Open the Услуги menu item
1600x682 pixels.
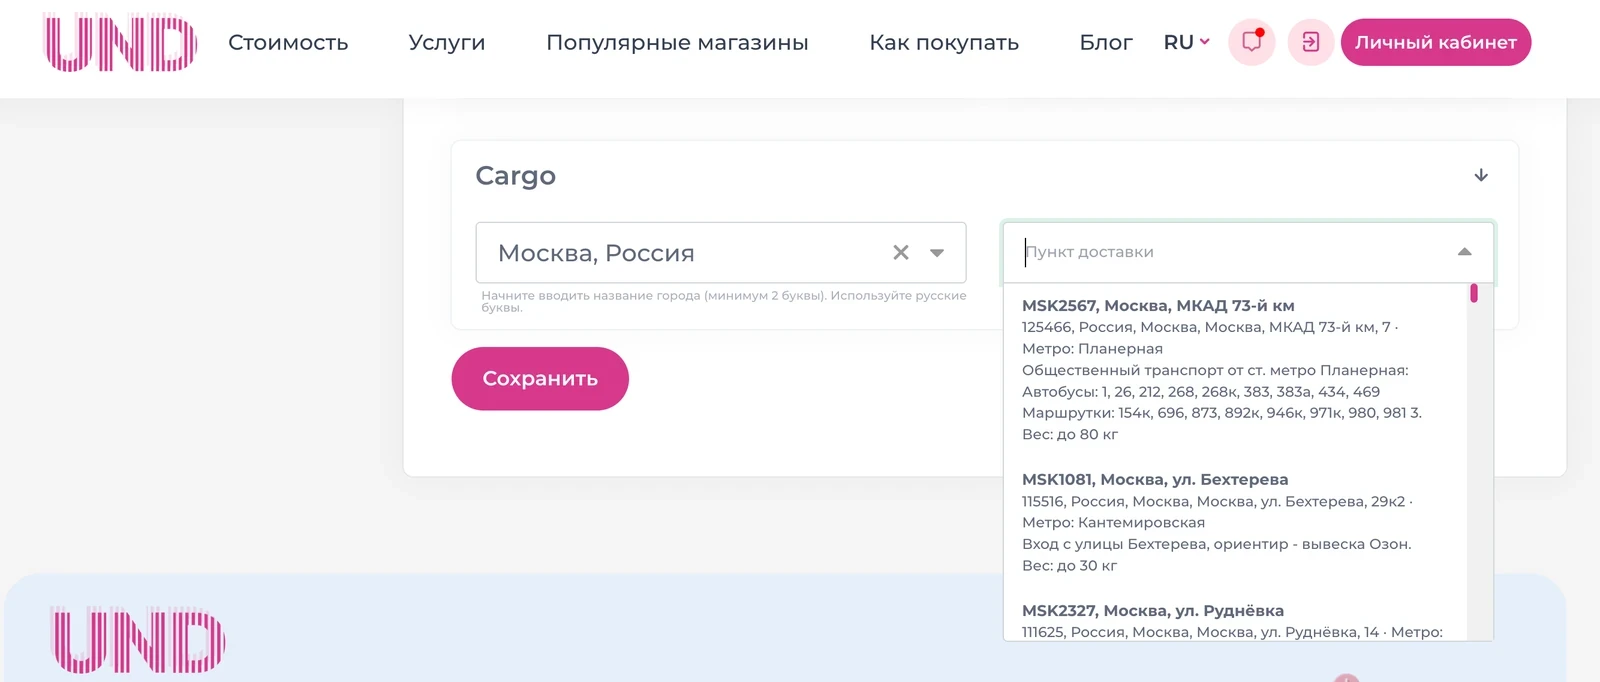(447, 42)
